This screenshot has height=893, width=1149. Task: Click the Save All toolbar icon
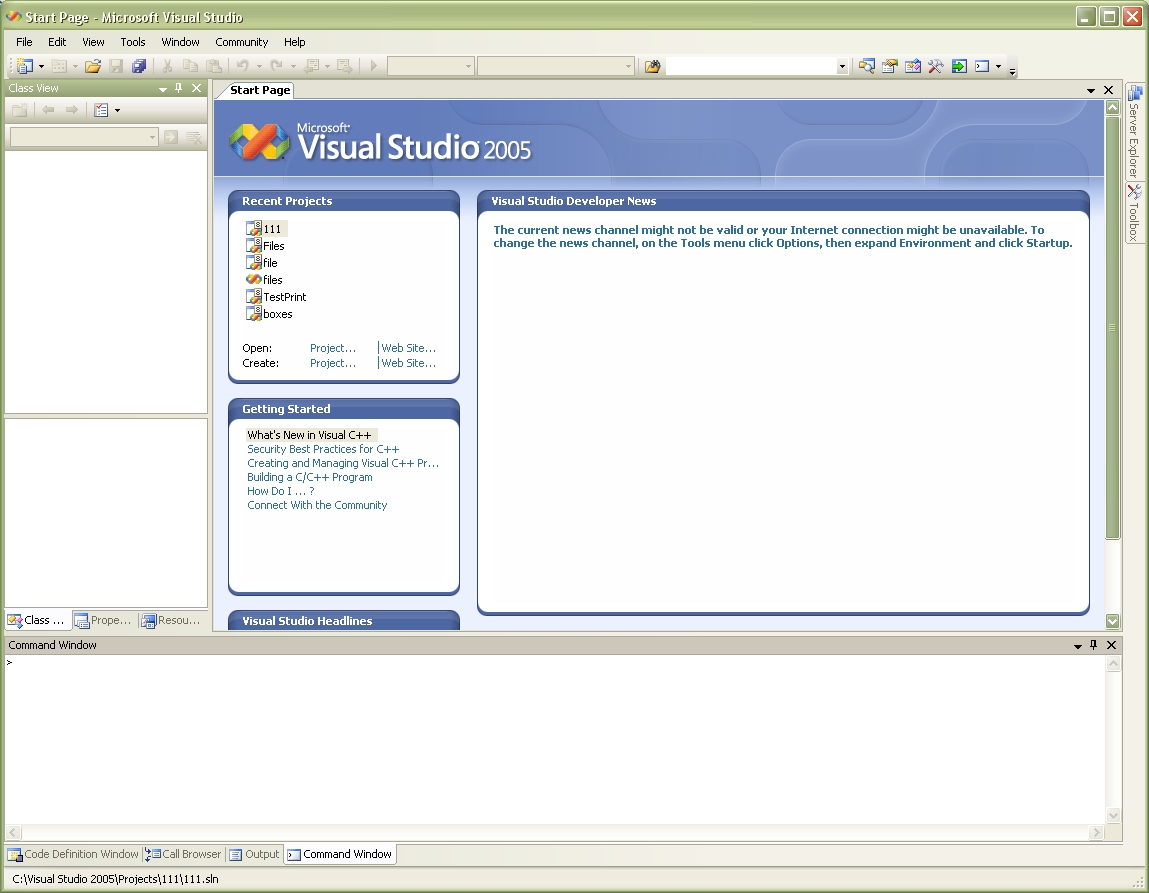pos(138,66)
